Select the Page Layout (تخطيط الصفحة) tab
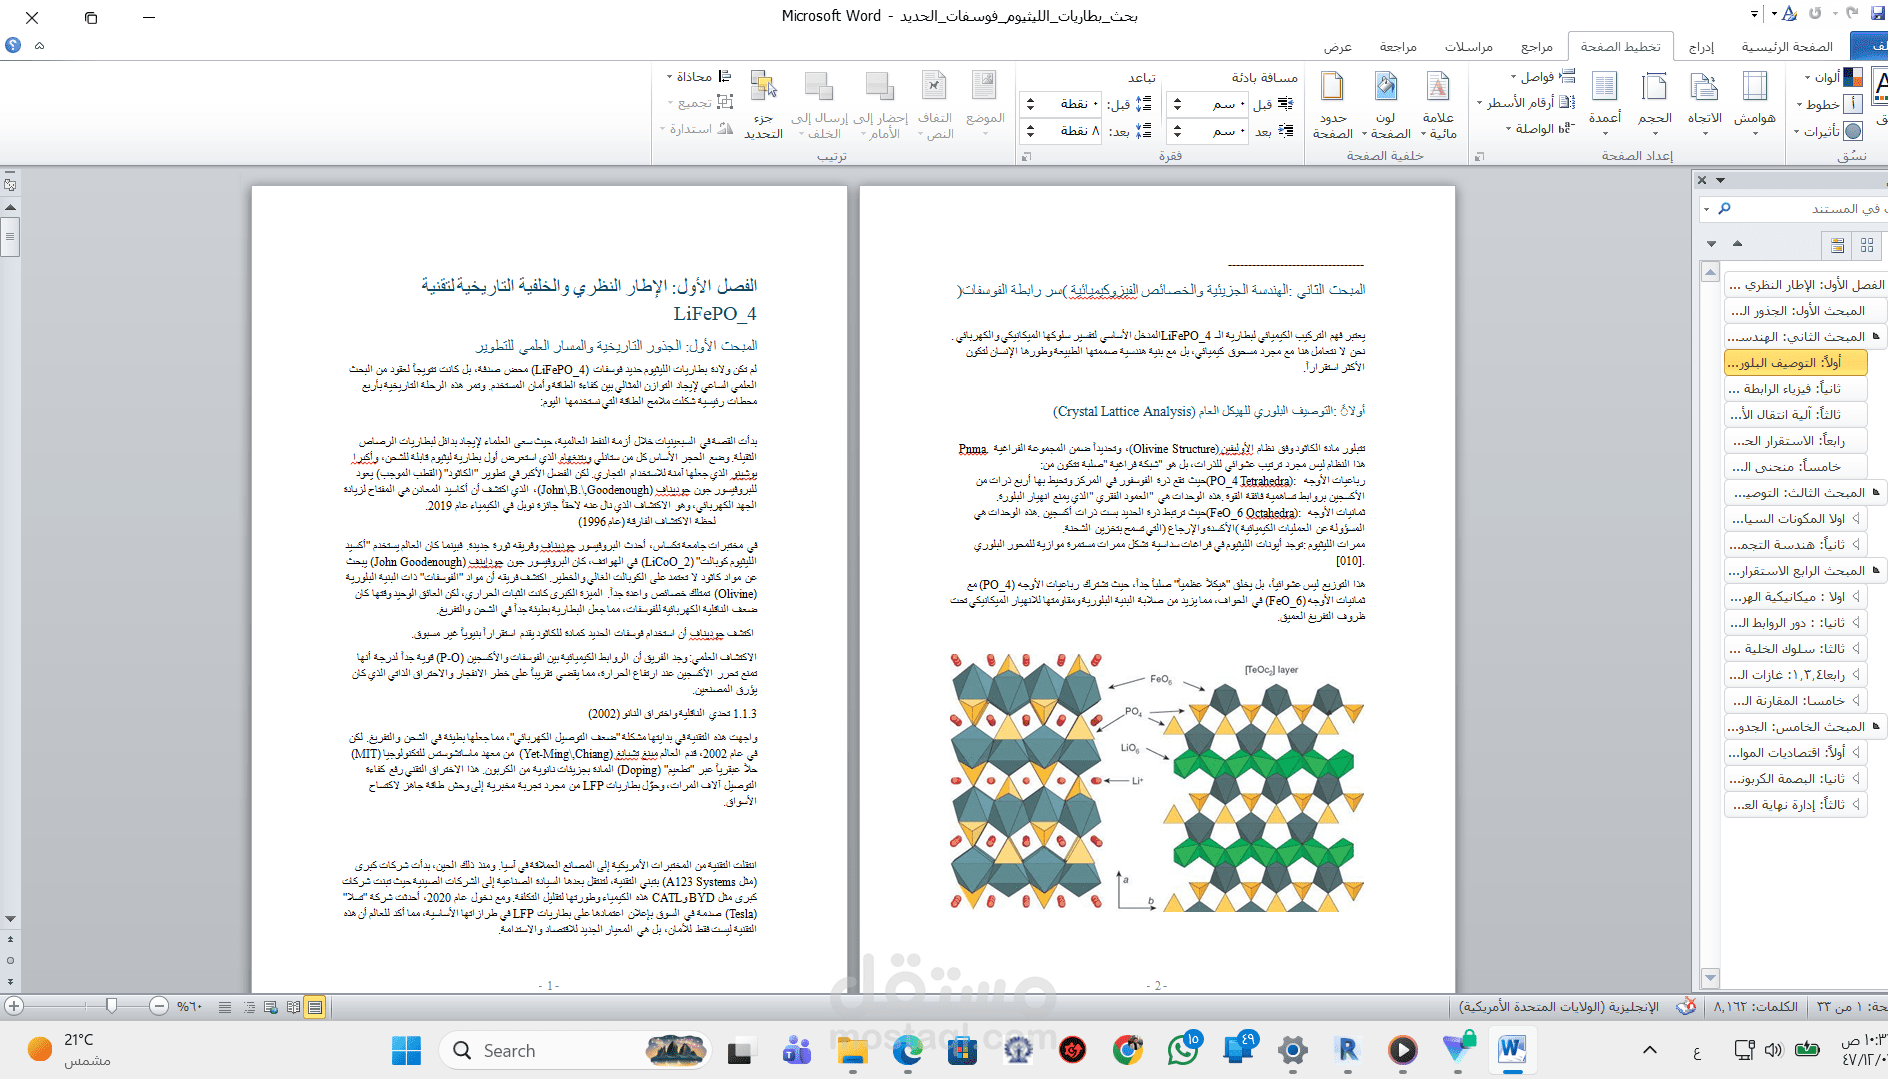This screenshot has height=1079, width=1888. click(x=1620, y=47)
